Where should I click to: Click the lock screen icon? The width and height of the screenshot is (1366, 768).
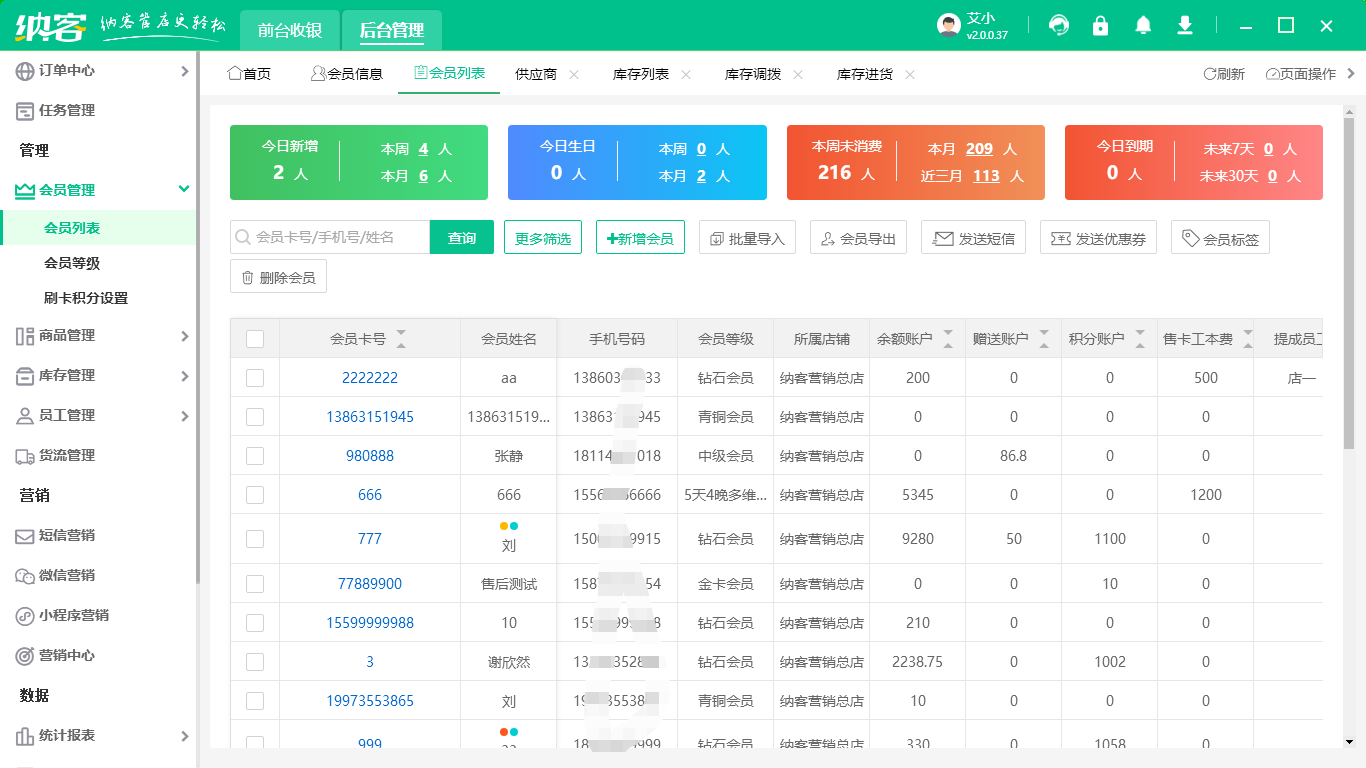(1100, 26)
